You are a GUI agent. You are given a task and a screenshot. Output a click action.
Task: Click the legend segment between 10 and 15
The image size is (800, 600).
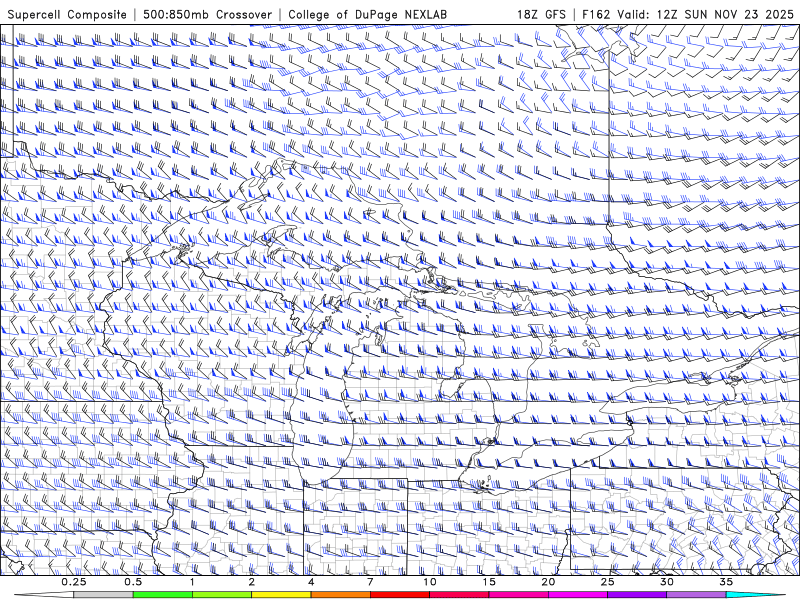click(459, 595)
